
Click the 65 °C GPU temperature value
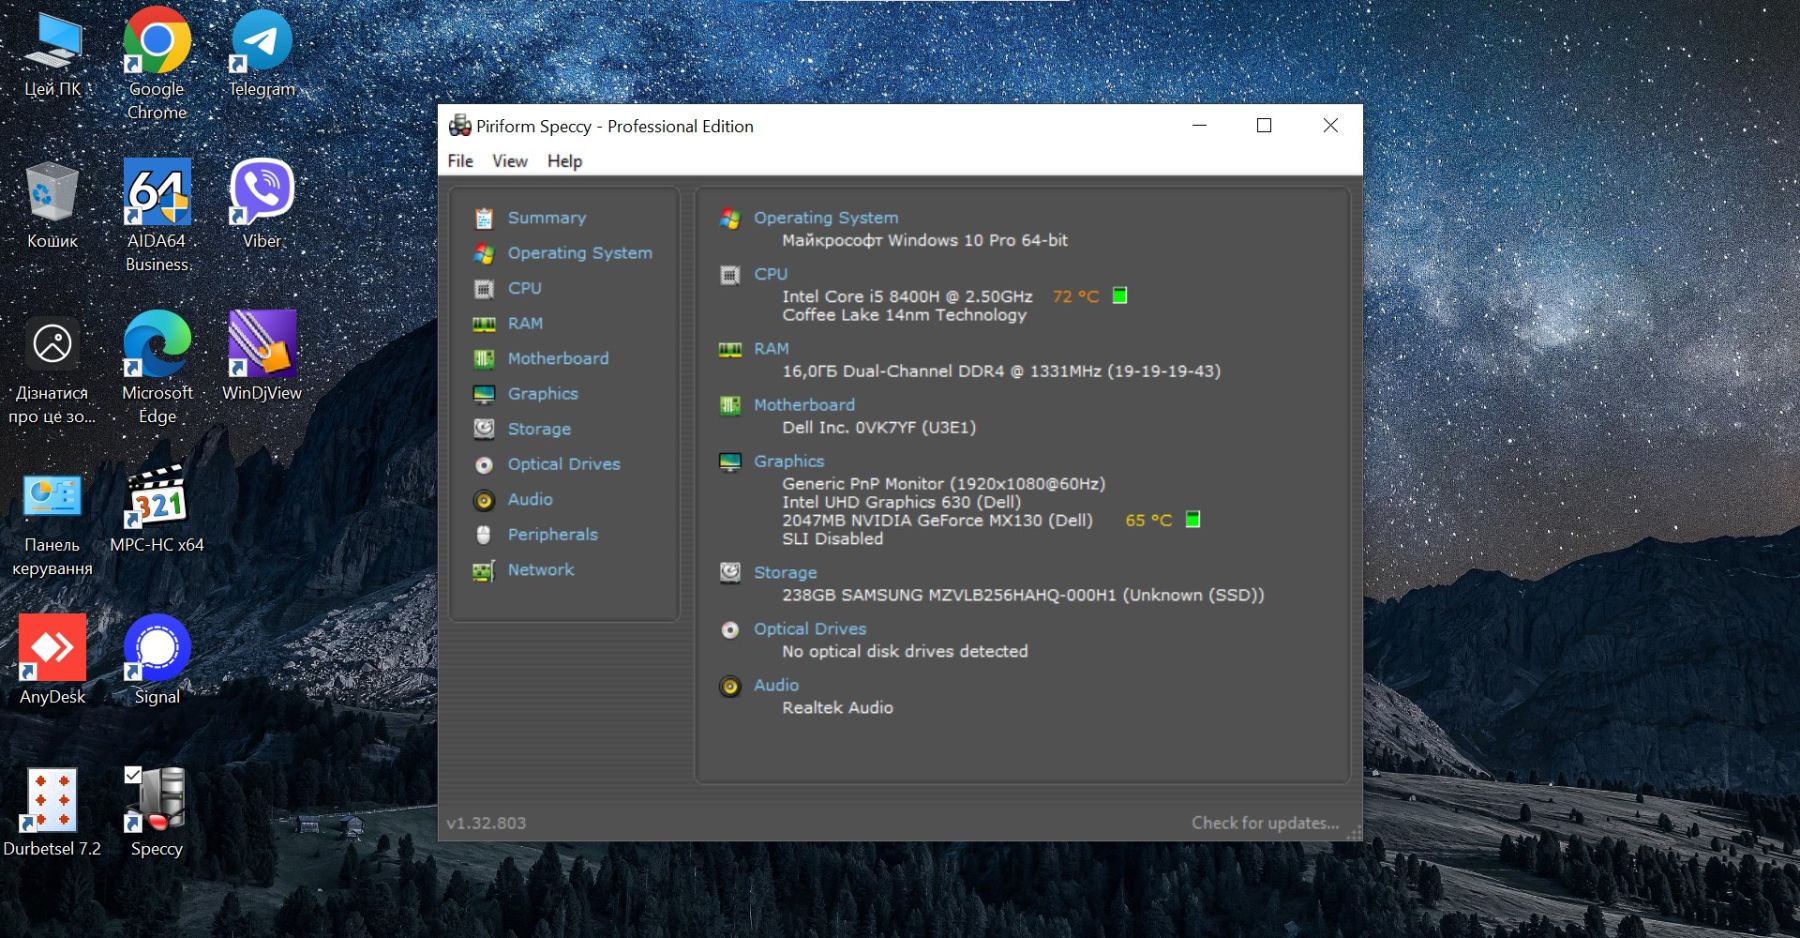click(1149, 521)
